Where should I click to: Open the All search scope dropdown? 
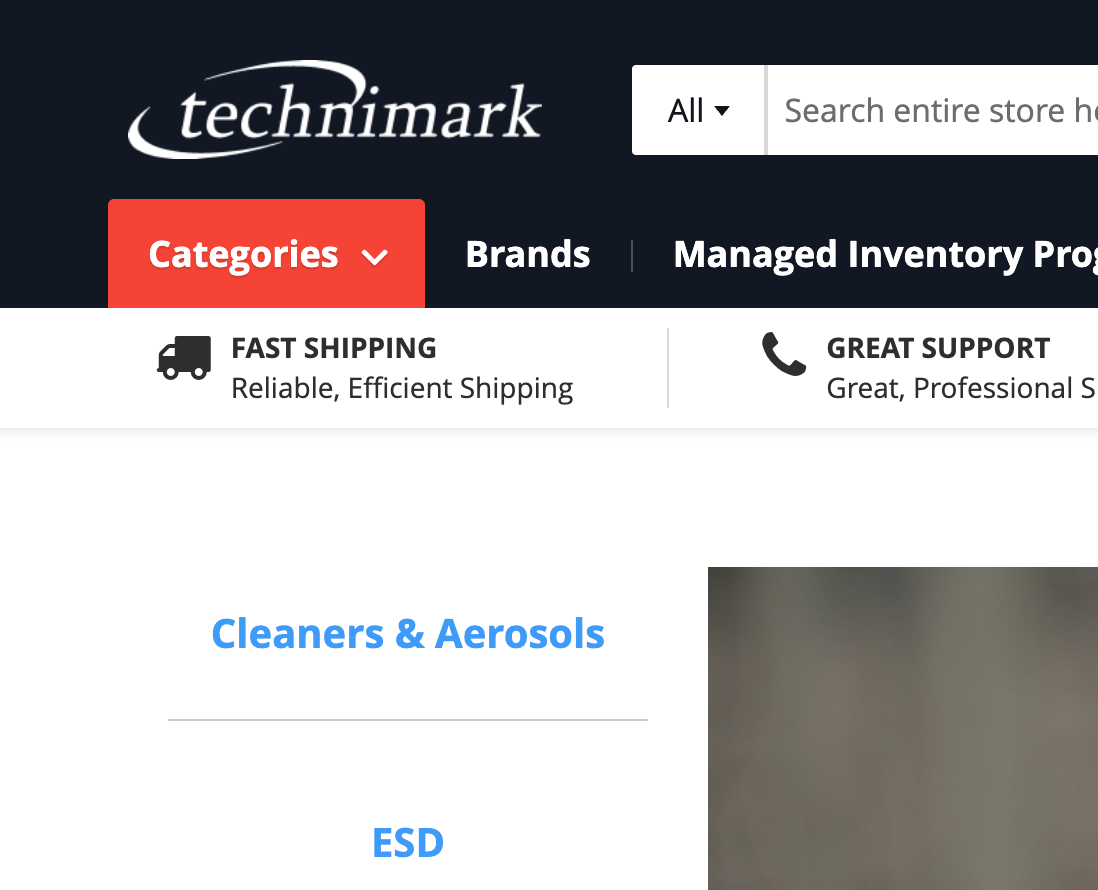[698, 110]
